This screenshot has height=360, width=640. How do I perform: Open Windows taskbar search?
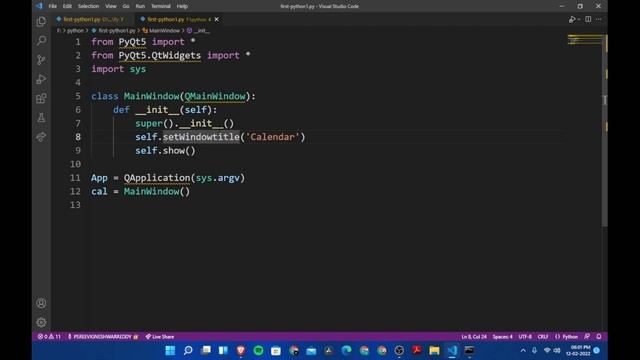point(188,350)
